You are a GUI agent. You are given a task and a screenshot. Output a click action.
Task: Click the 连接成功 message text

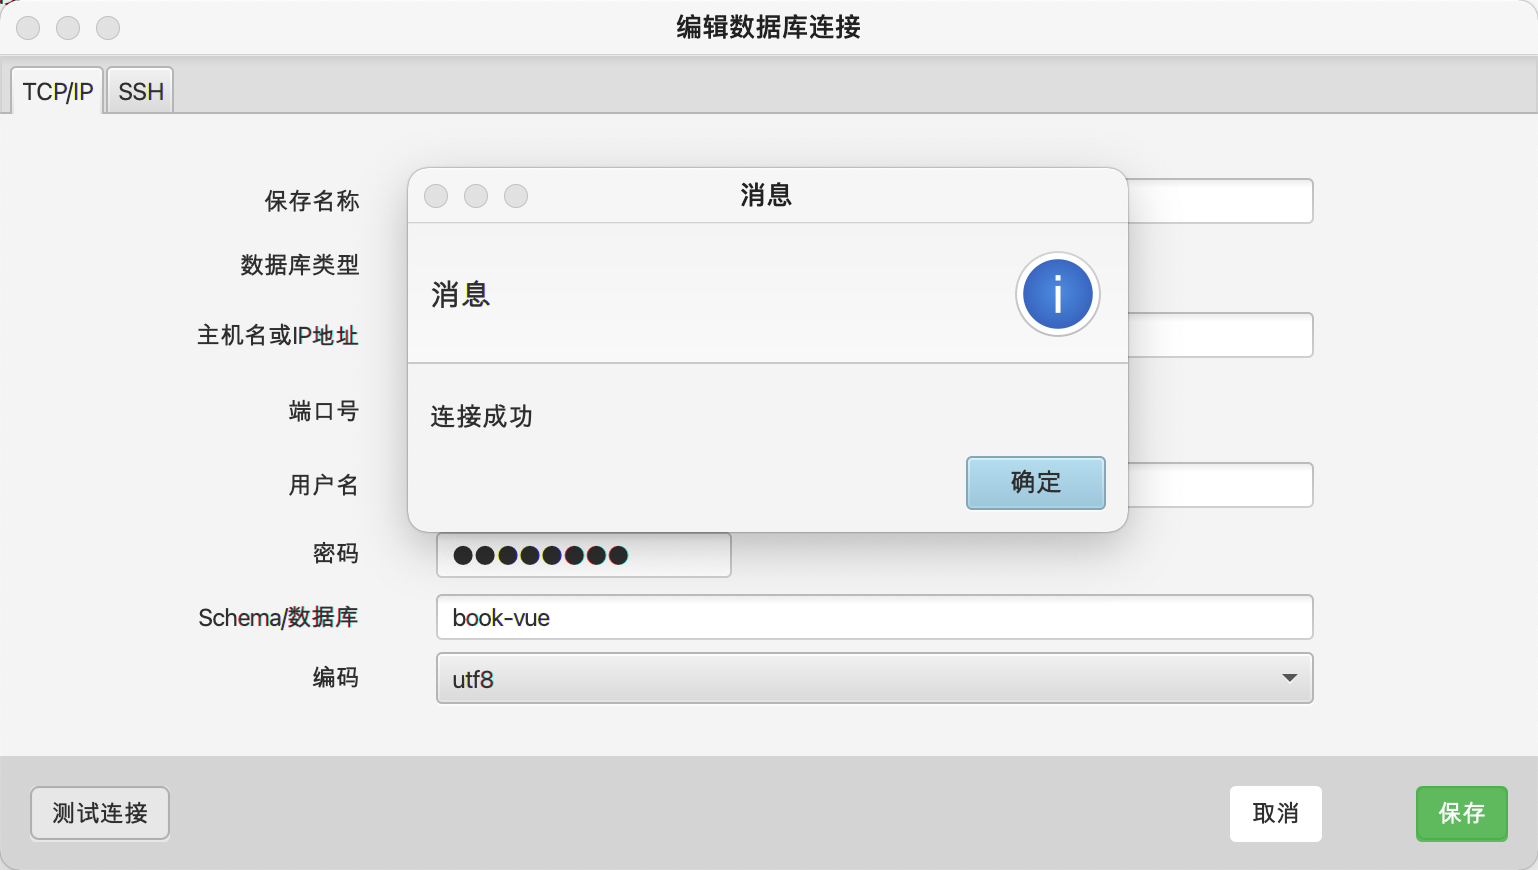(x=481, y=416)
